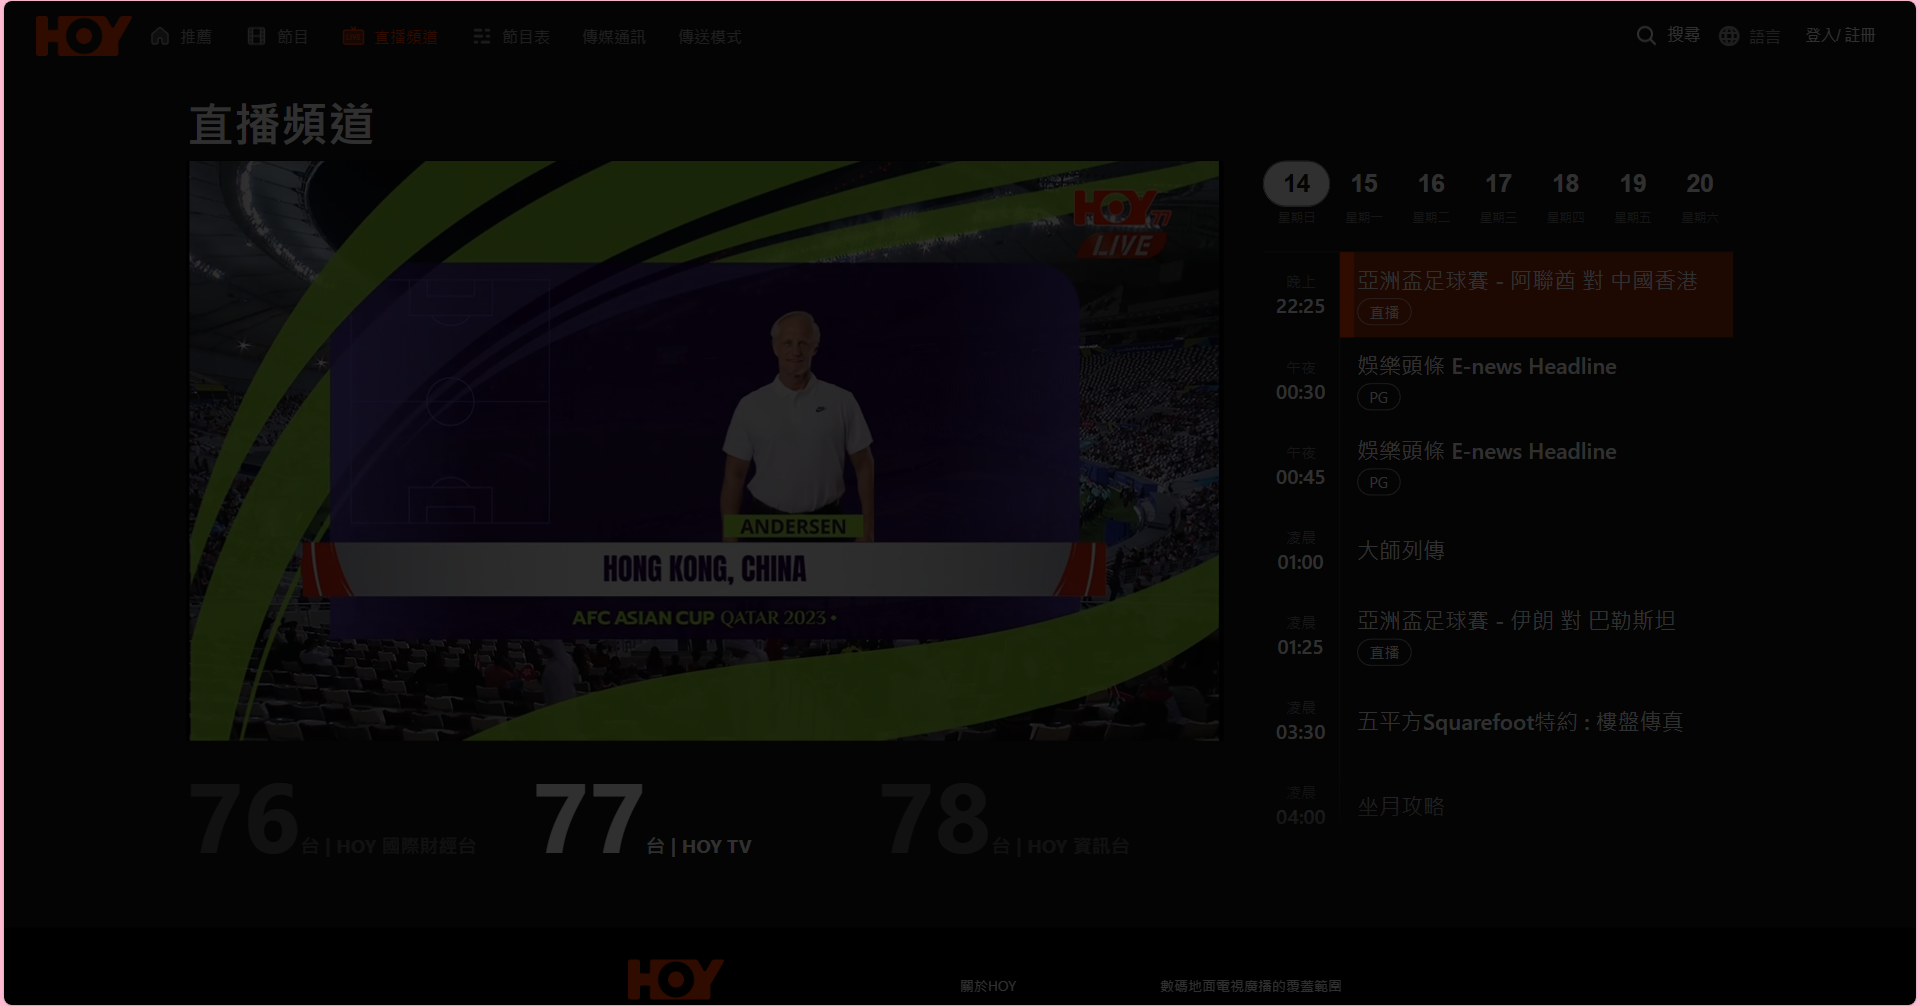This screenshot has height=1006, width=1920.
Task: Open the 傳送模式 menu item
Action: coord(710,36)
